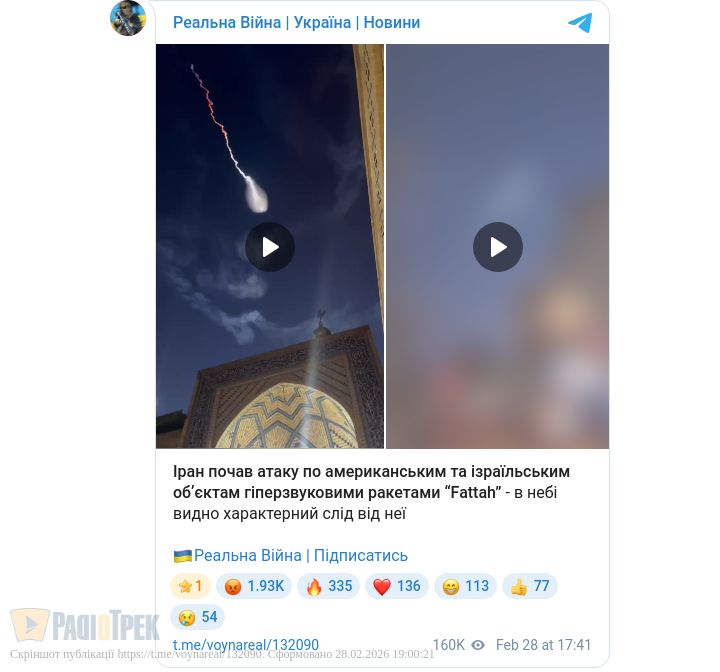This screenshot has height=672, width=720.
Task: Open channel title Реальна Війна | Україна | Новини
Action: click(297, 23)
